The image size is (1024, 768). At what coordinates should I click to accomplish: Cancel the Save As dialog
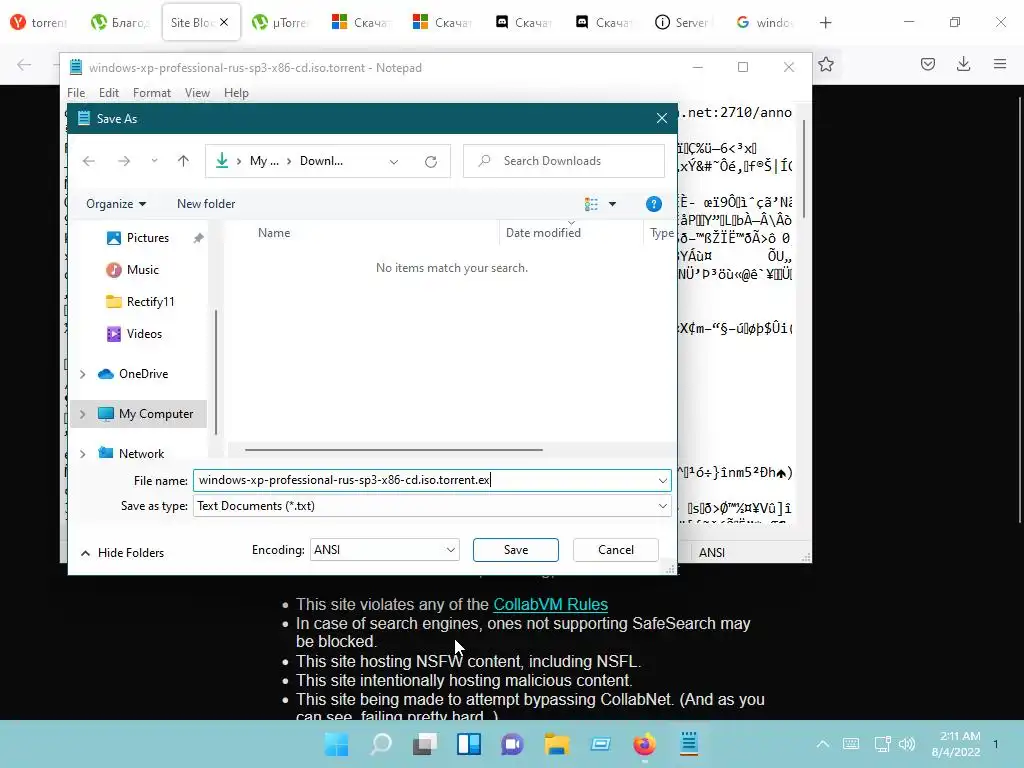click(x=616, y=550)
